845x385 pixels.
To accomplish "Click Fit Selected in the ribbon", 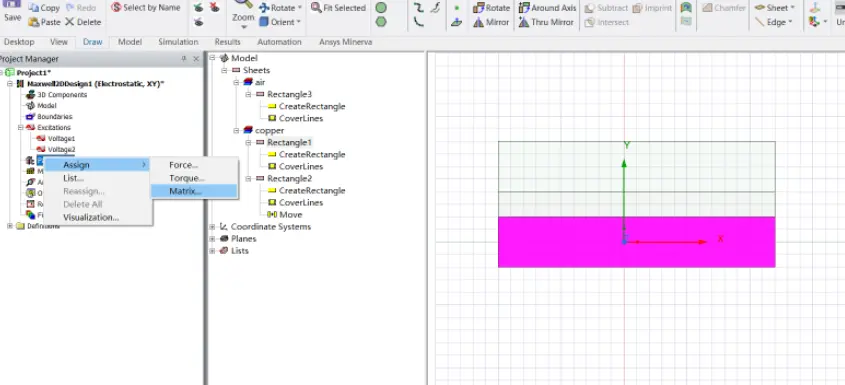I will point(338,8).
